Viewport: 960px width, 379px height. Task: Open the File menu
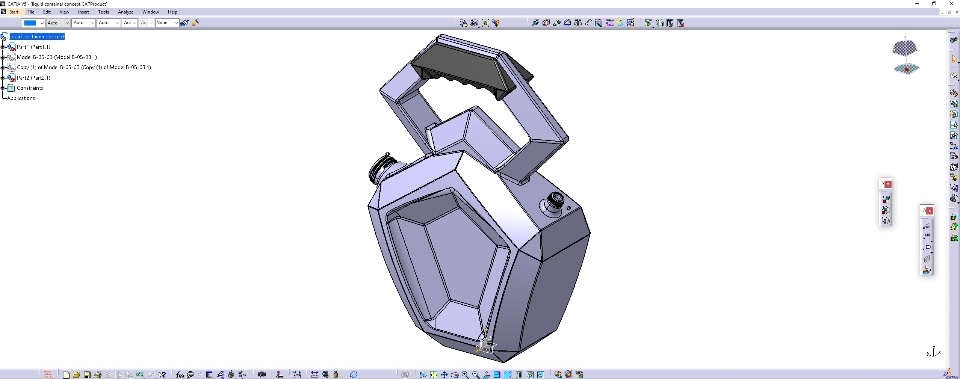[x=31, y=12]
